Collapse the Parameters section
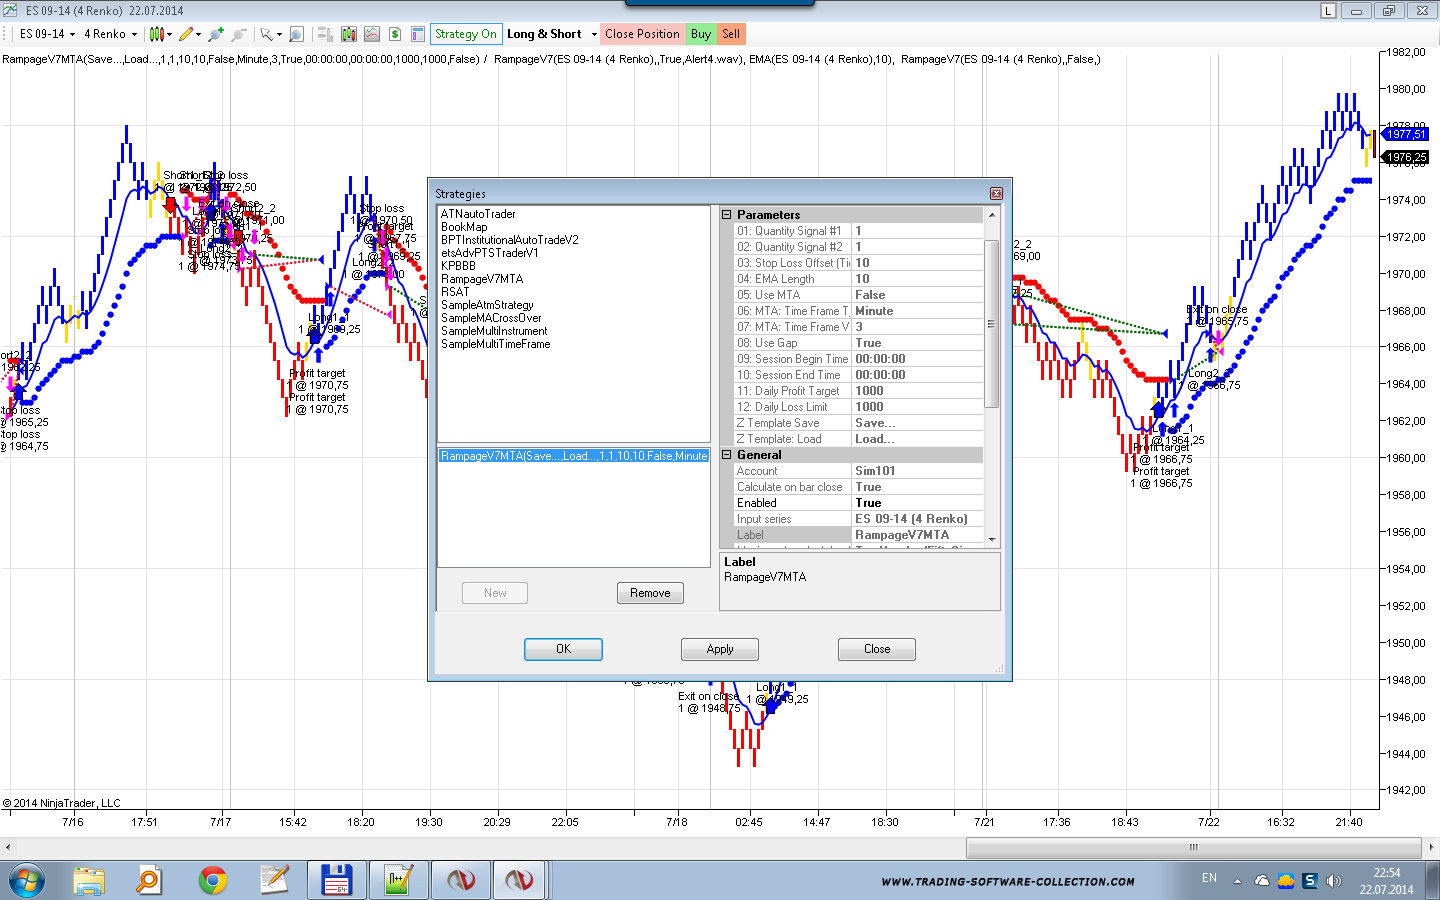The width and height of the screenshot is (1440, 900). [727, 215]
